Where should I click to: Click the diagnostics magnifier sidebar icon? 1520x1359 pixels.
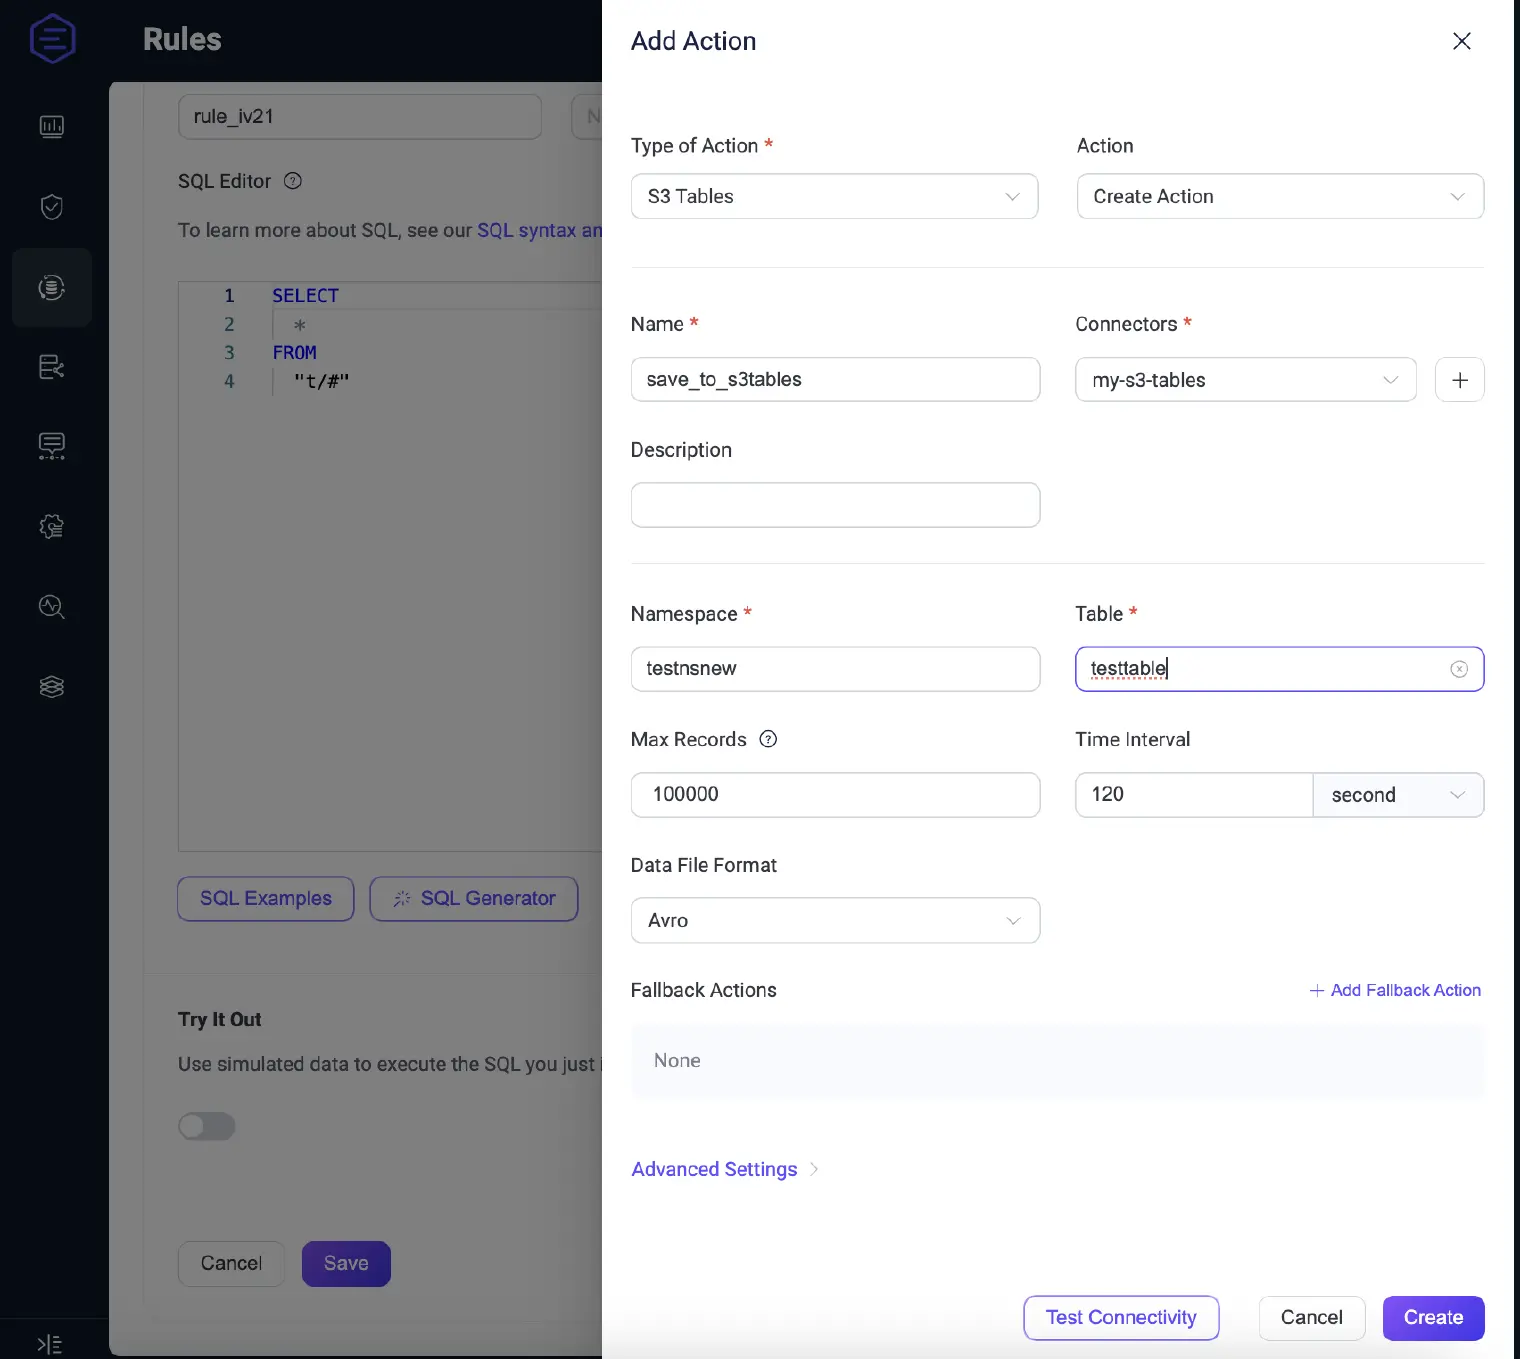coord(52,607)
